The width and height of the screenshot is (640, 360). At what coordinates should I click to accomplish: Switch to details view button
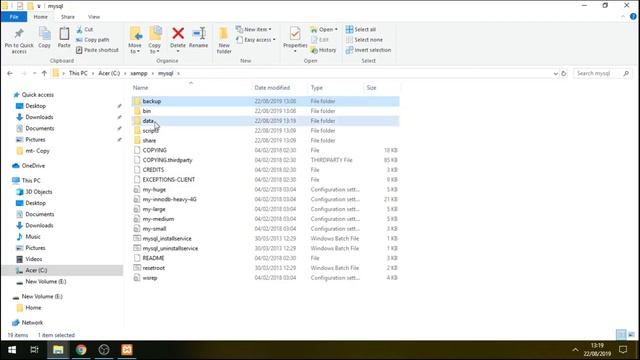click(x=621, y=335)
